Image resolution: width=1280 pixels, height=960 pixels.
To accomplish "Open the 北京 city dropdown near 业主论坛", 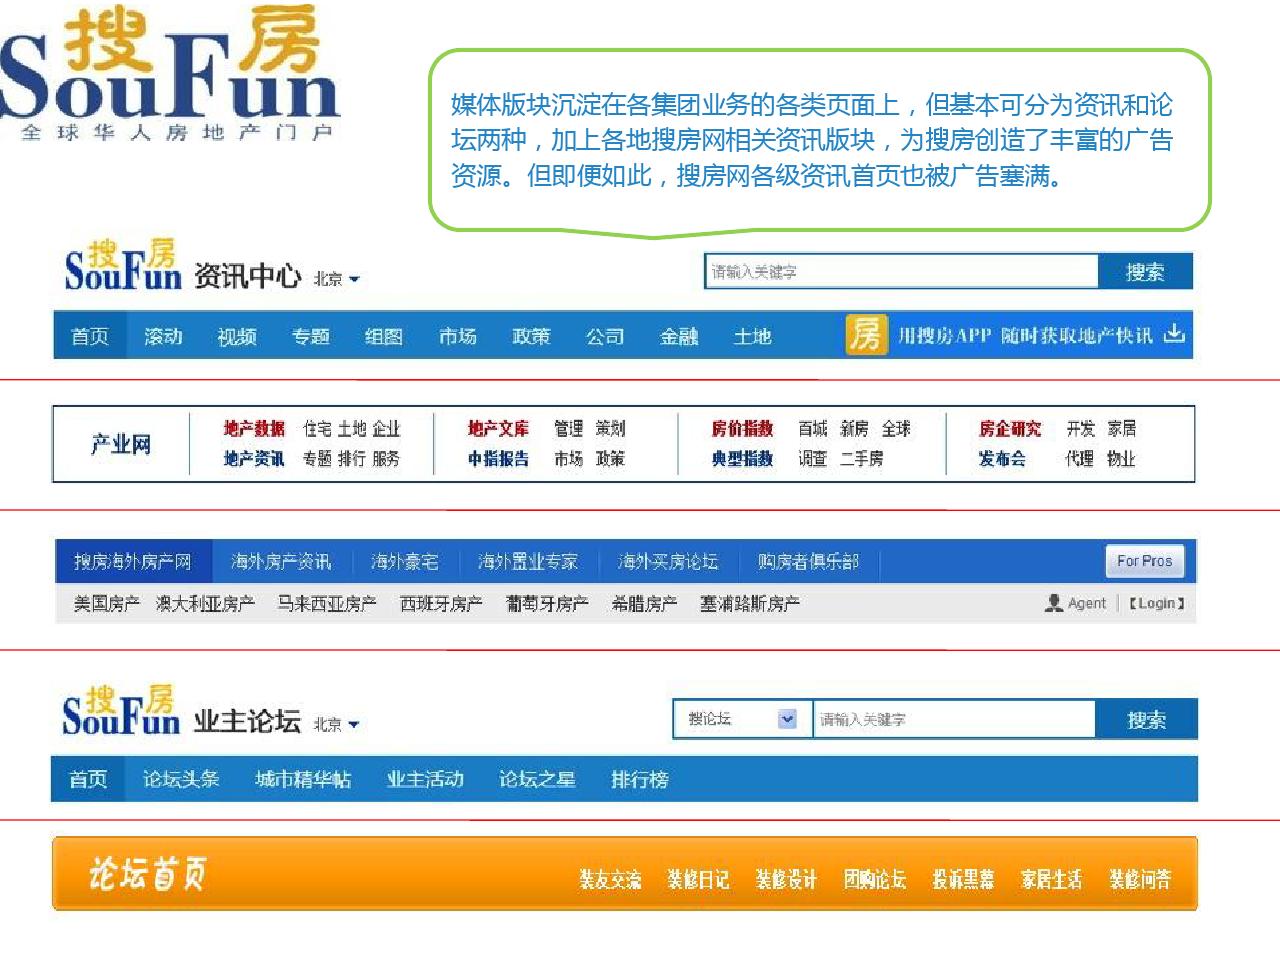I will tap(337, 724).
